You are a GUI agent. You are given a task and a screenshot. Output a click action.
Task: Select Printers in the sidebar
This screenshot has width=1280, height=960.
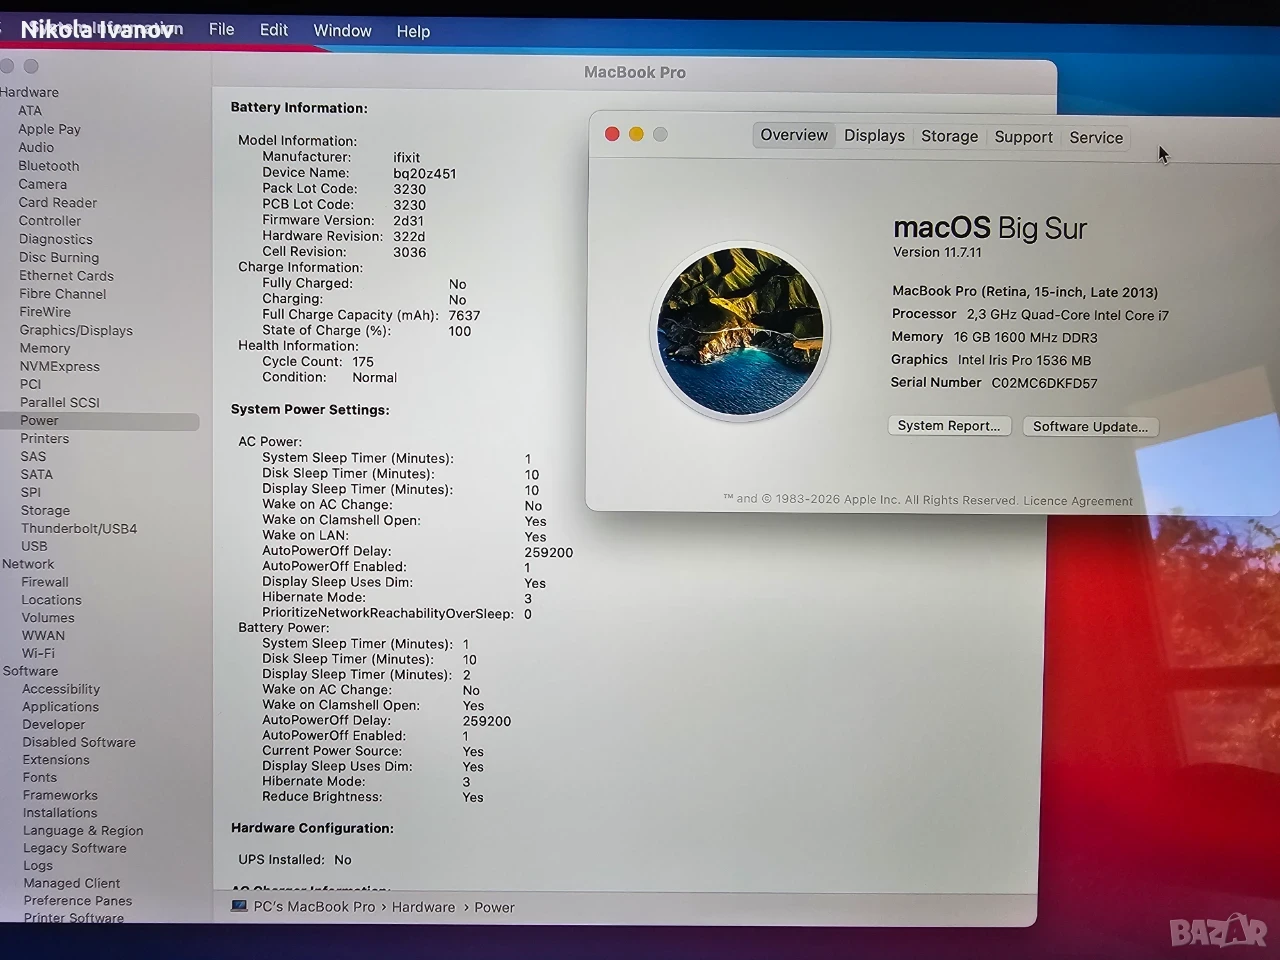click(44, 439)
